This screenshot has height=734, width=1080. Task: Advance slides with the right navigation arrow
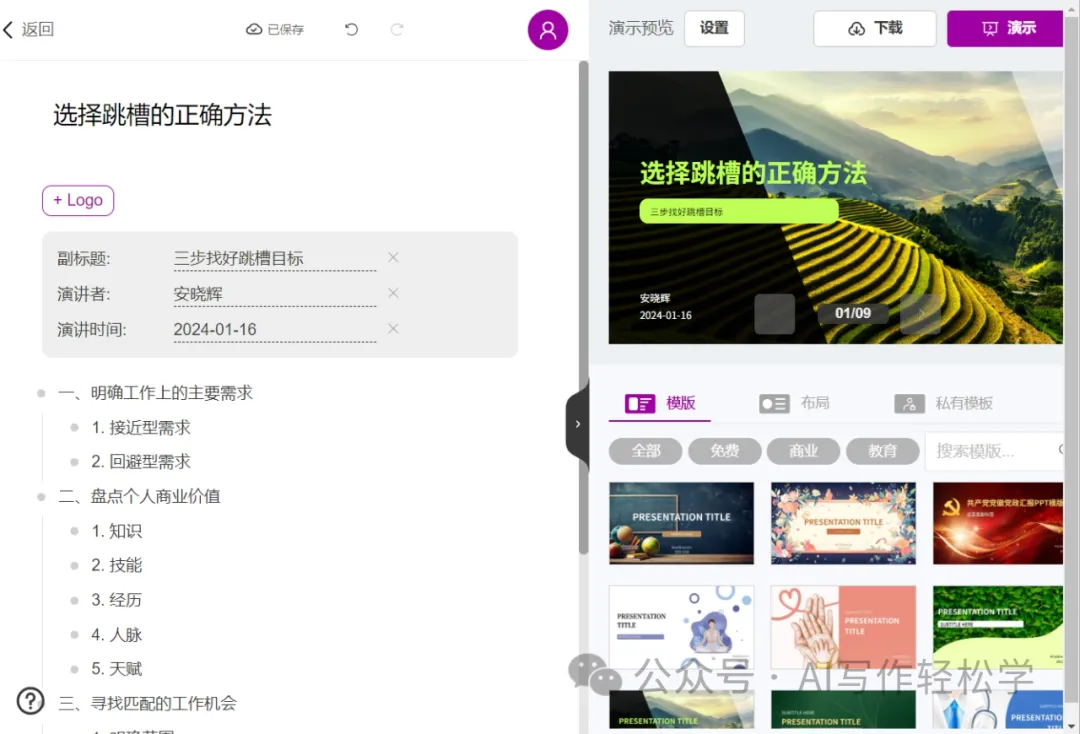[919, 313]
